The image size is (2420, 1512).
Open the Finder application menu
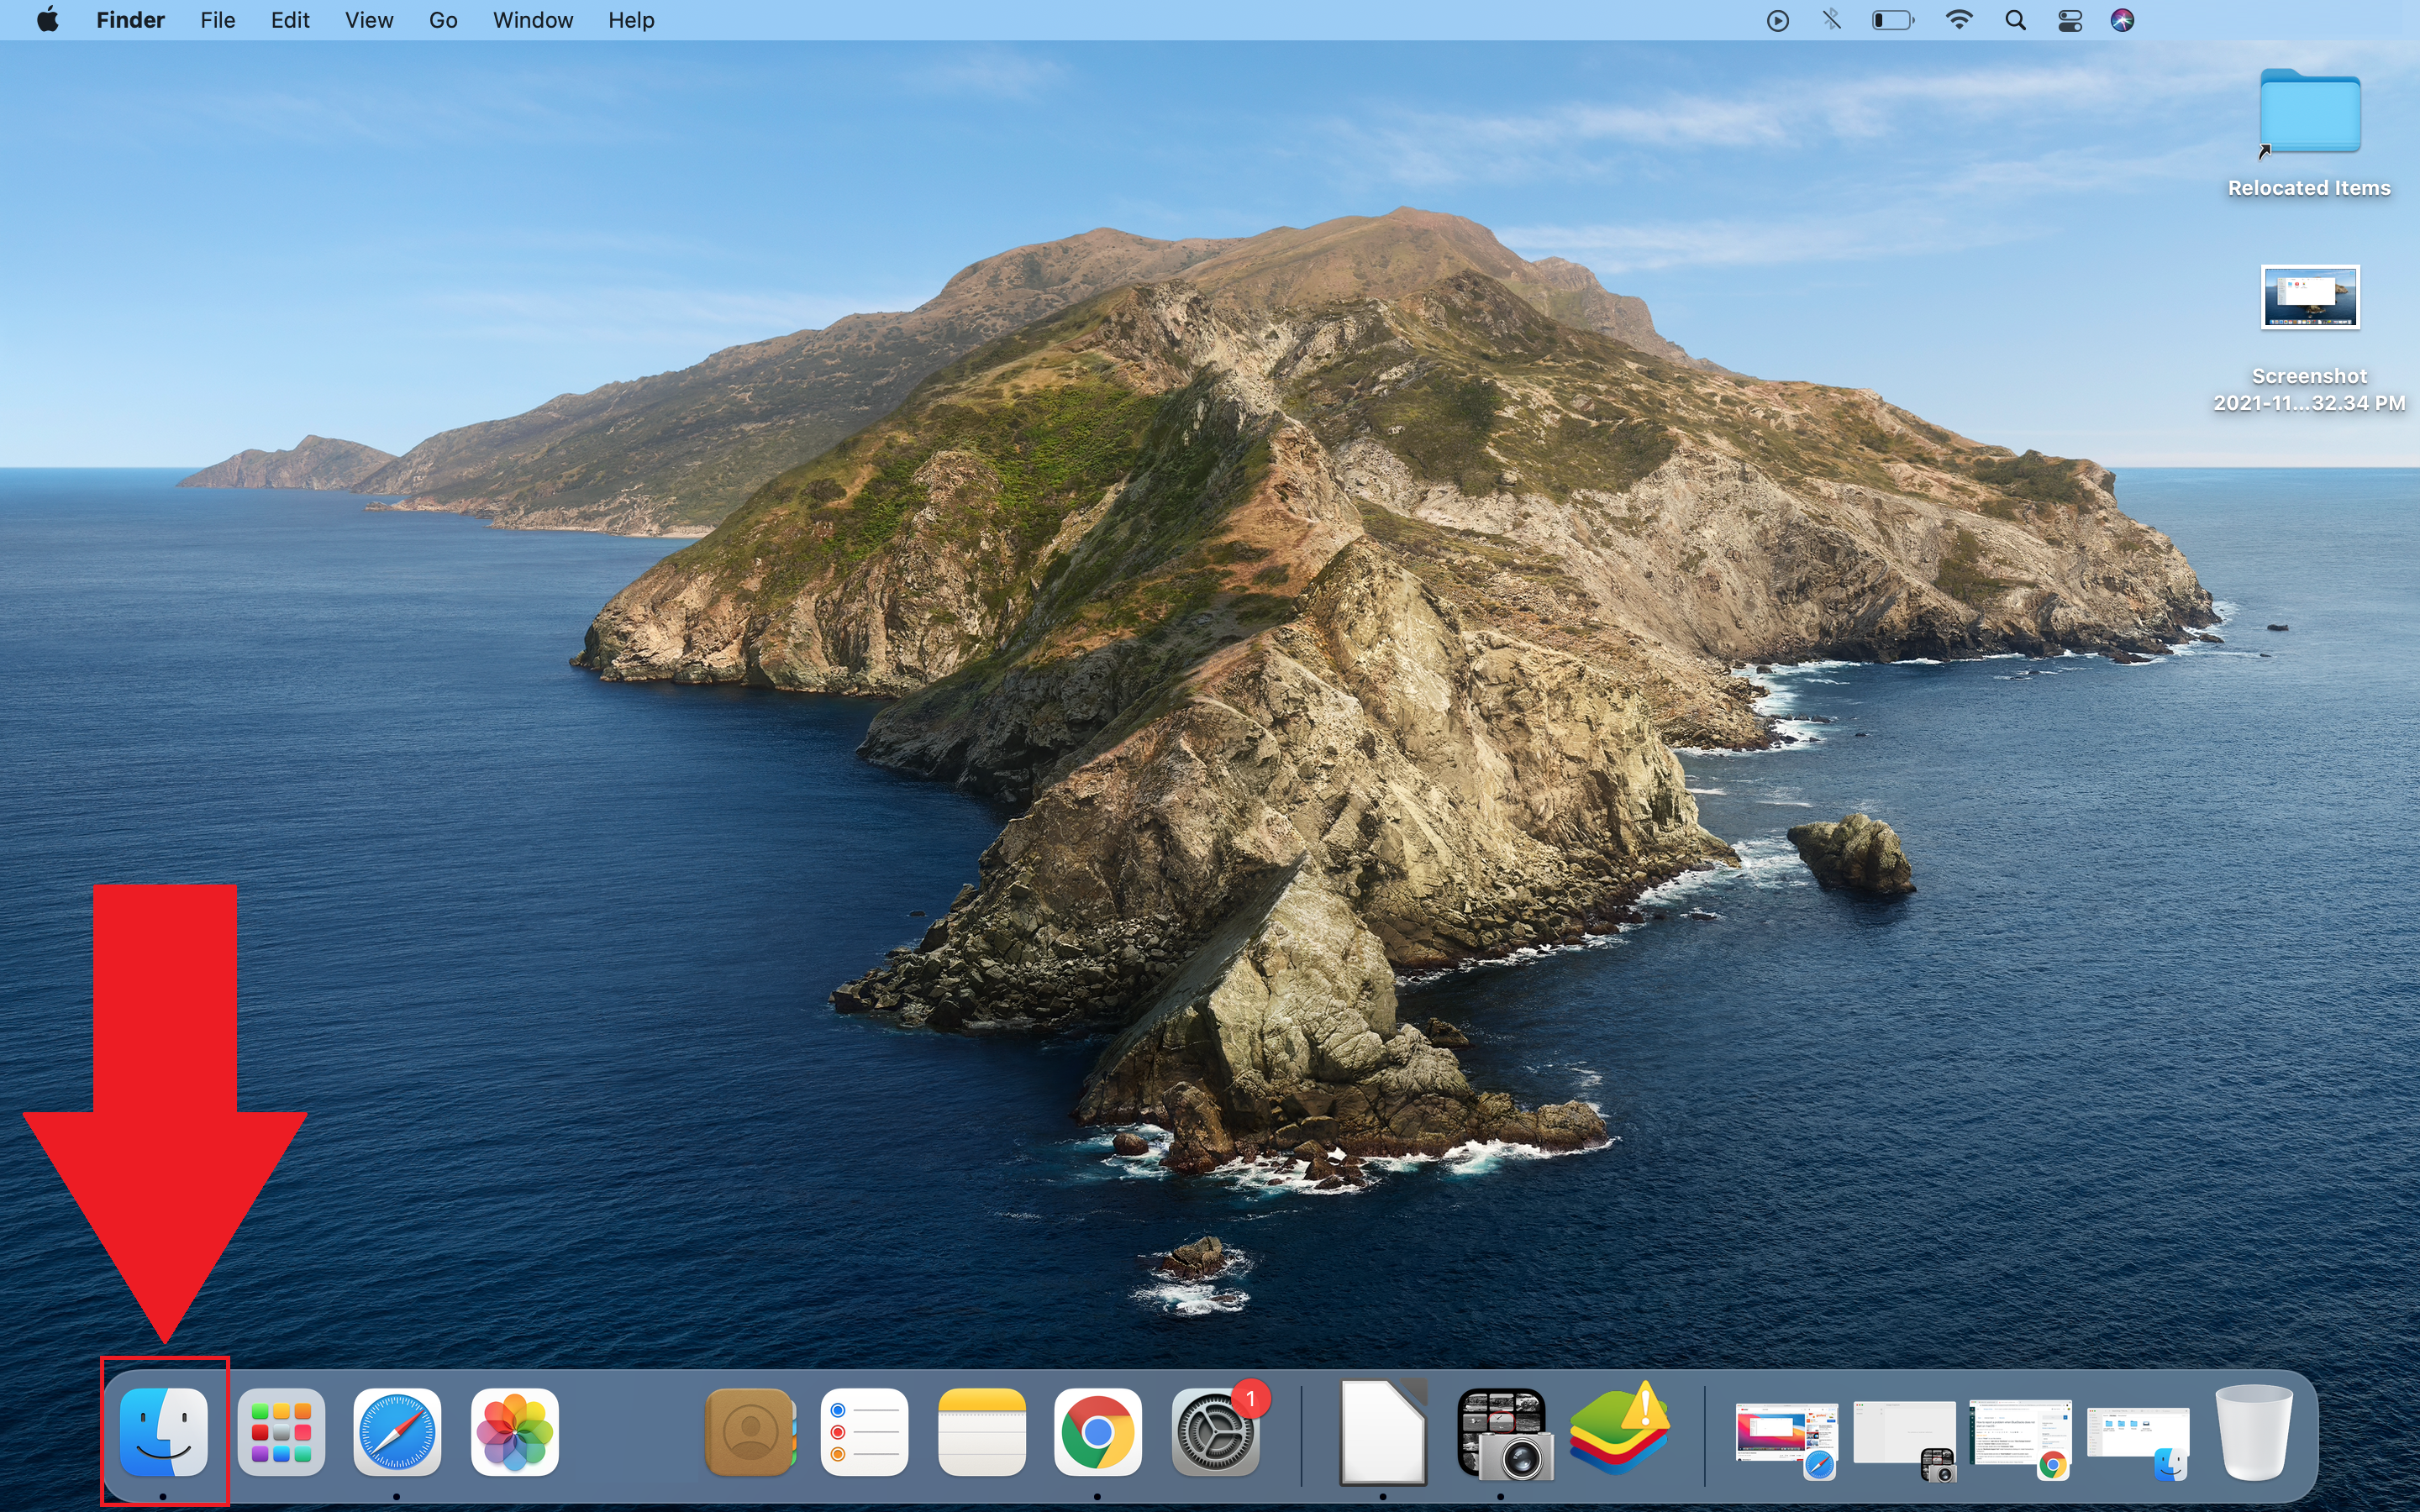tap(130, 20)
